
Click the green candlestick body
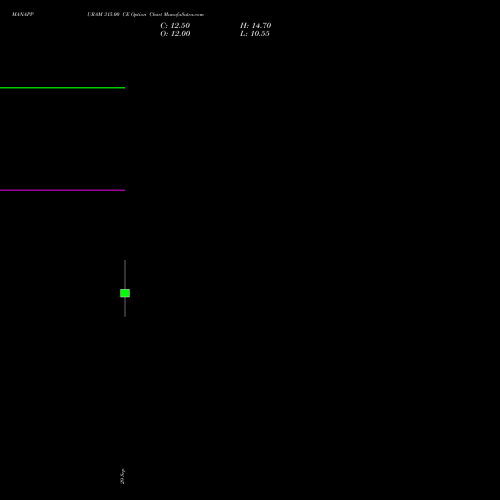pos(125,293)
